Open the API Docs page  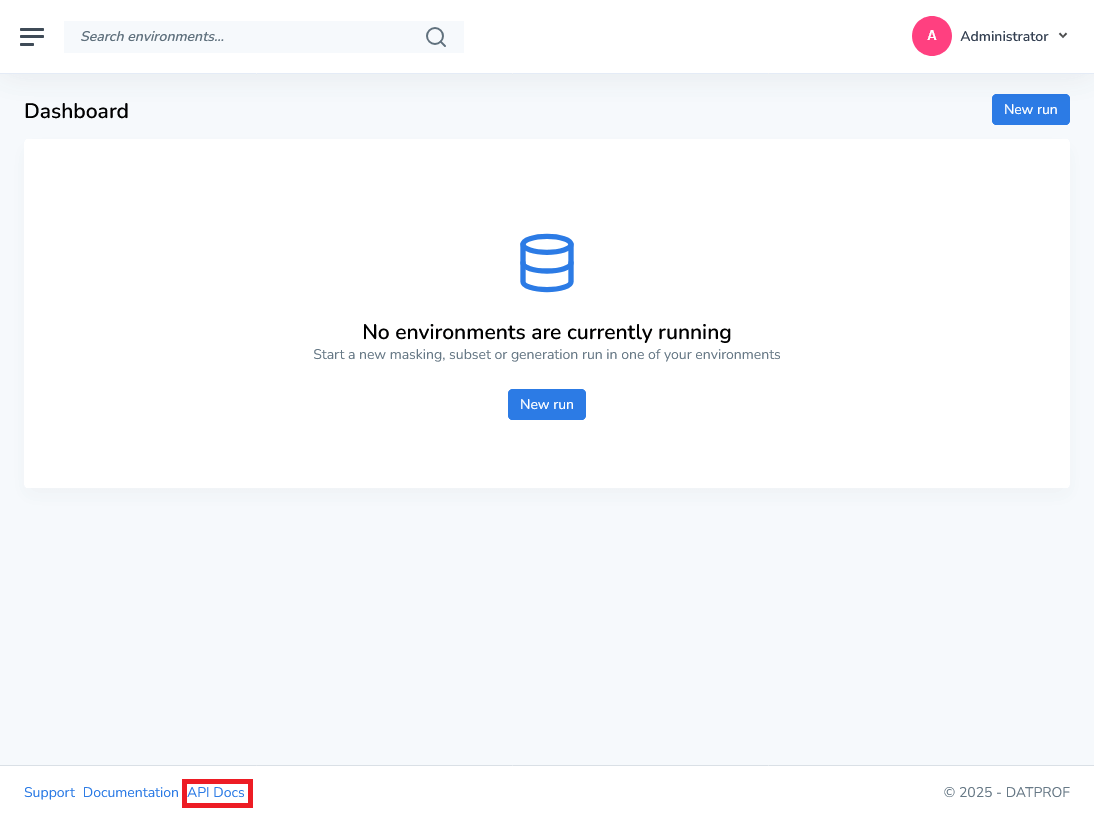coord(216,792)
